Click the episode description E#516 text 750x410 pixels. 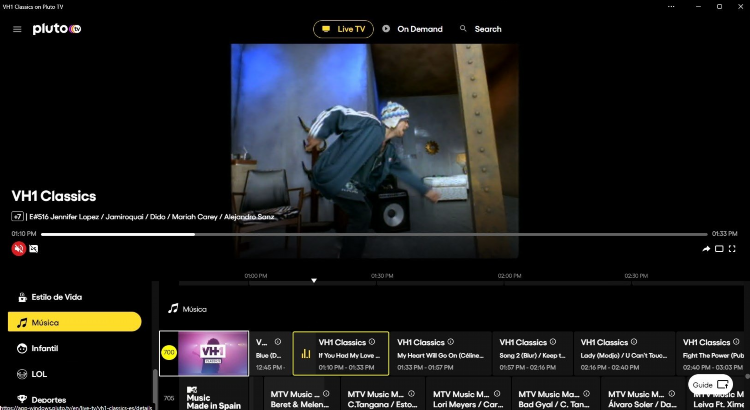(152, 217)
